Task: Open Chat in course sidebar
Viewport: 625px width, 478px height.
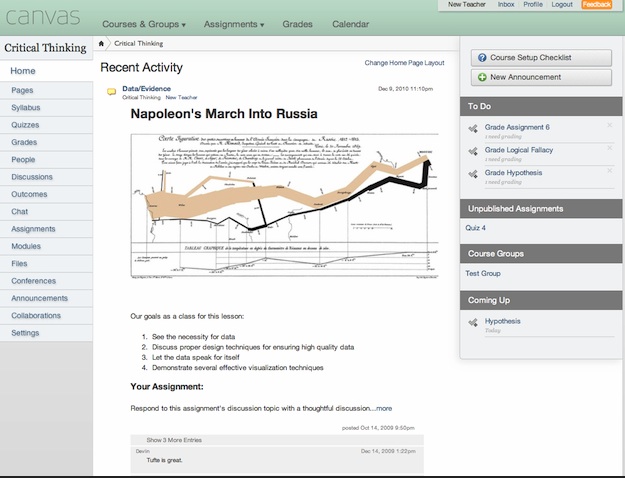Action: (x=46, y=212)
